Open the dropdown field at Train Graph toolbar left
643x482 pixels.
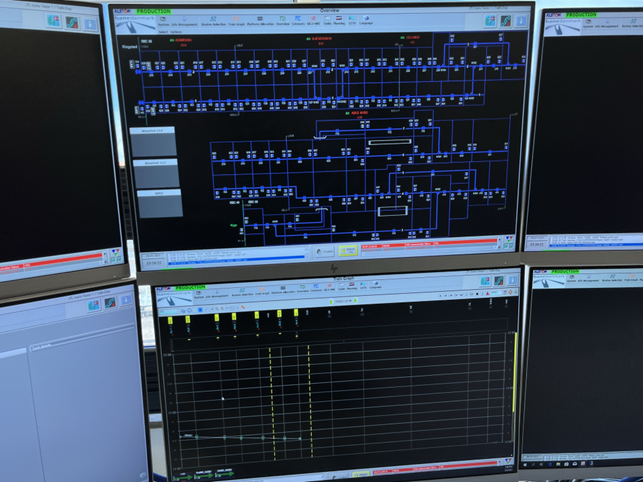169,312
